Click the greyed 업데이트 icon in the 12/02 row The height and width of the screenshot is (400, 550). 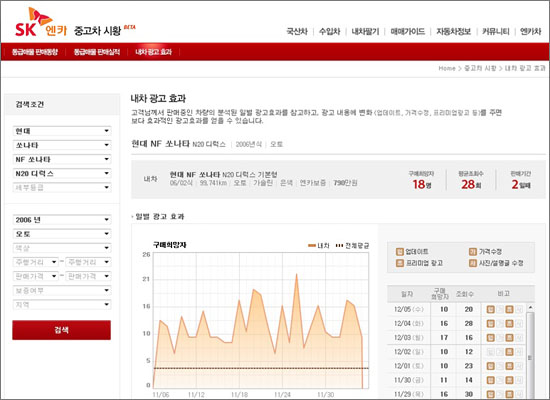pos(491,352)
